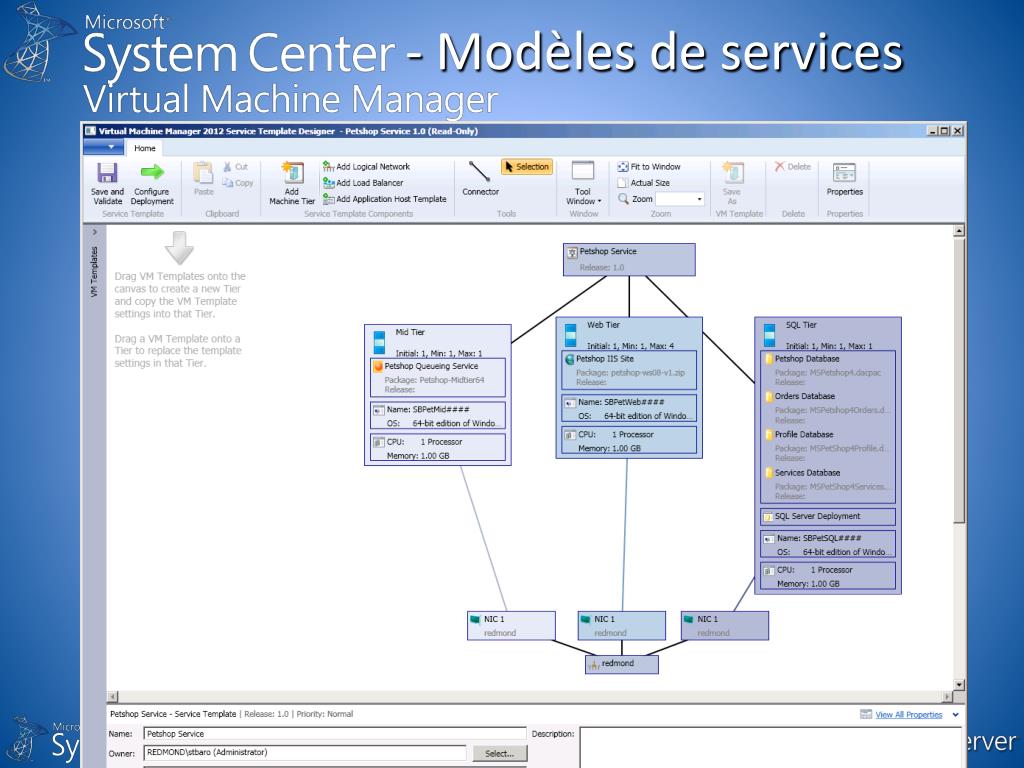This screenshot has width=1024, height=768.
Task: Click Fit to Window
Action: point(649,167)
